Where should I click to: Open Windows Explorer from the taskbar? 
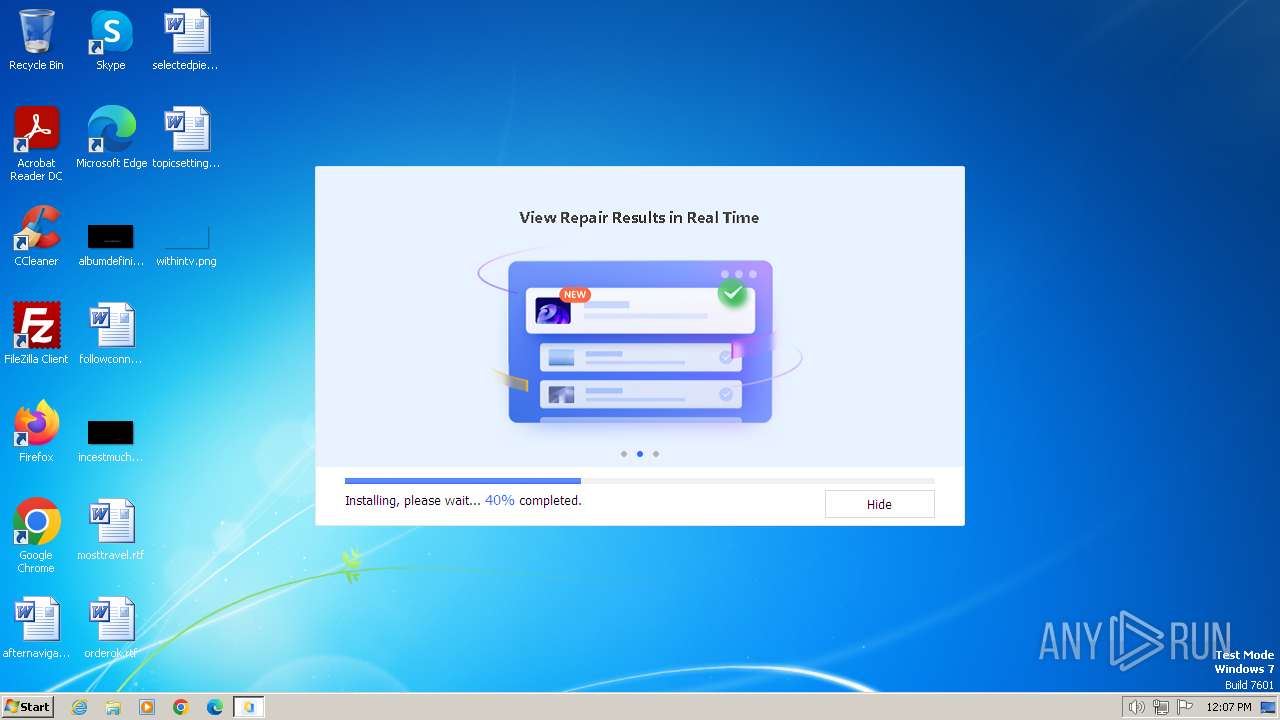(x=113, y=707)
